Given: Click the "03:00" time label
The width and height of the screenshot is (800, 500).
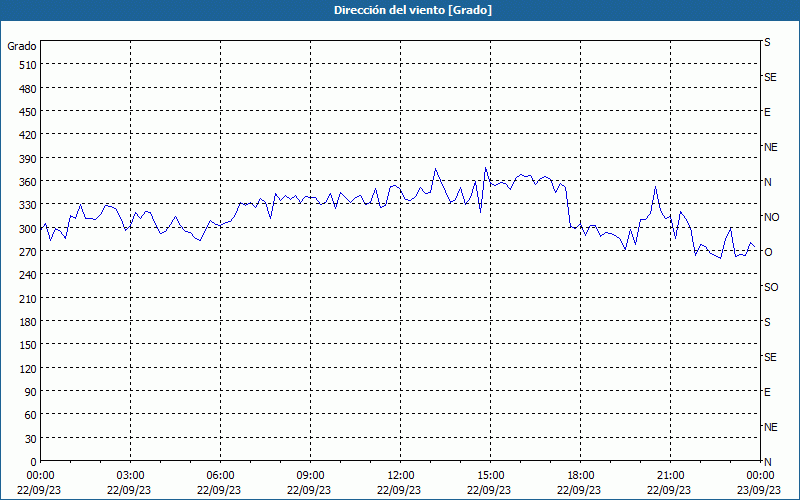Looking at the screenshot, I should [x=131, y=476].
